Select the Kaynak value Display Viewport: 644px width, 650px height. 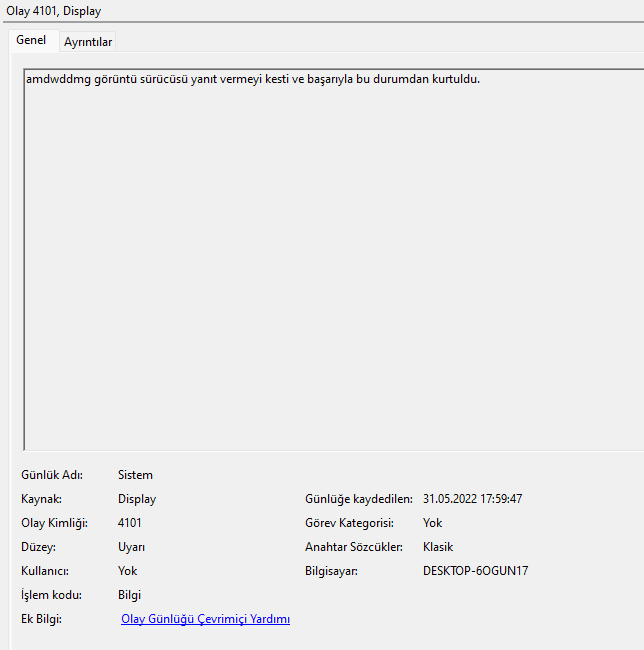137,499
